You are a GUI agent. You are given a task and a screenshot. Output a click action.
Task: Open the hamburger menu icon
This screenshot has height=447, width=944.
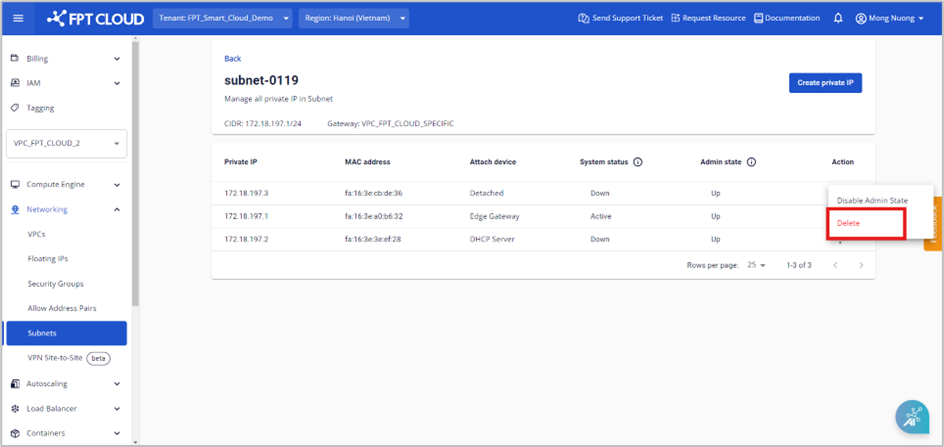[18, 18]
